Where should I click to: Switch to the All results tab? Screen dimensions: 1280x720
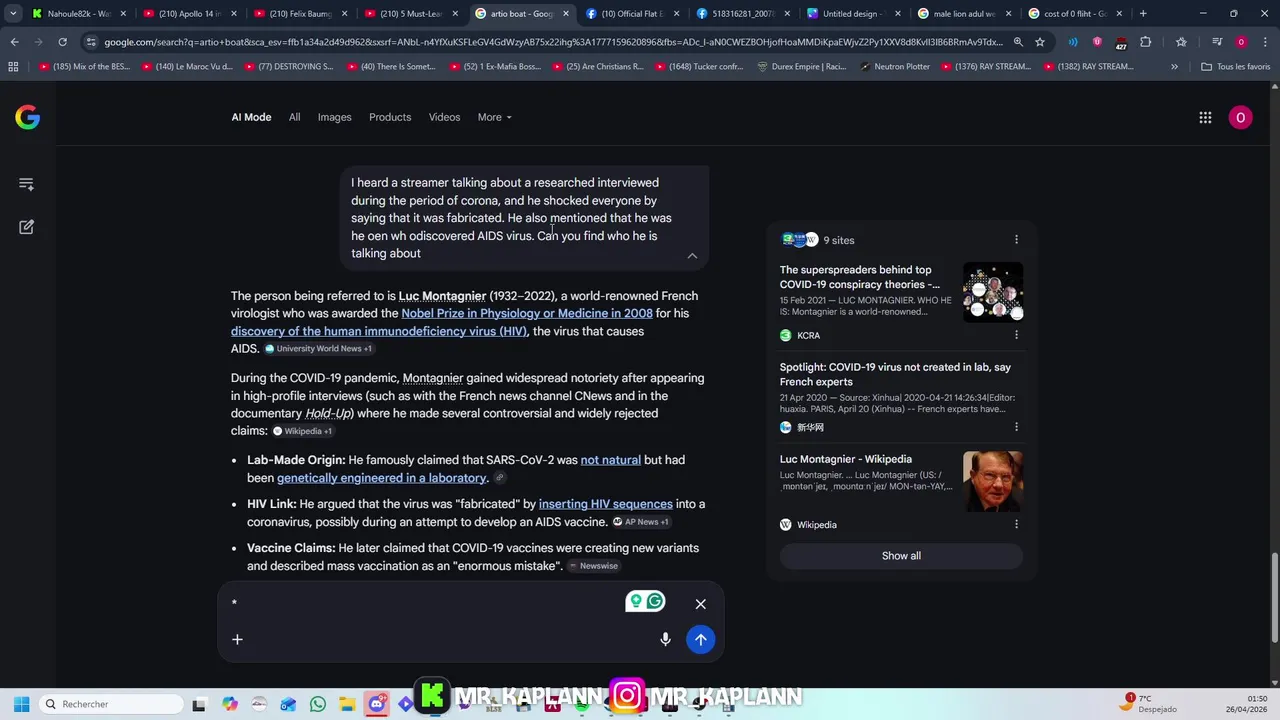click(x=294, y=117)
